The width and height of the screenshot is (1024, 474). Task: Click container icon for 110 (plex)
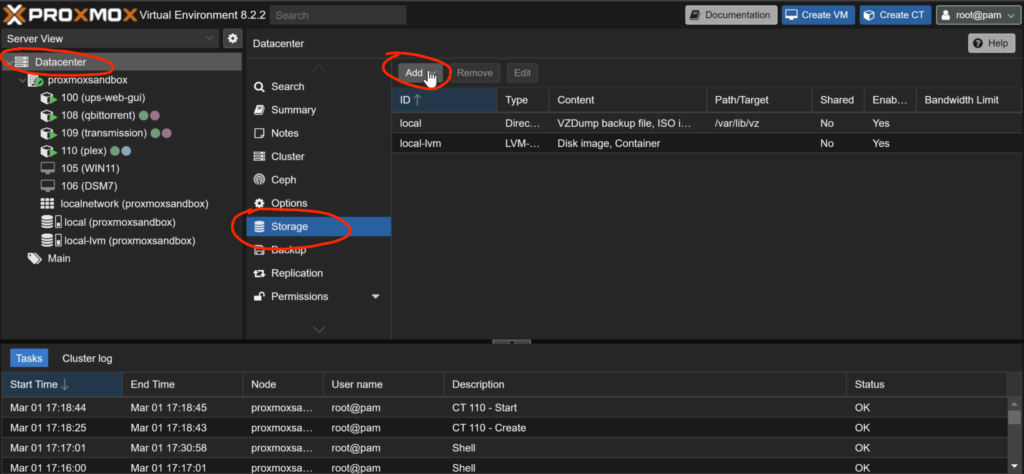click(x=50, y=151)
